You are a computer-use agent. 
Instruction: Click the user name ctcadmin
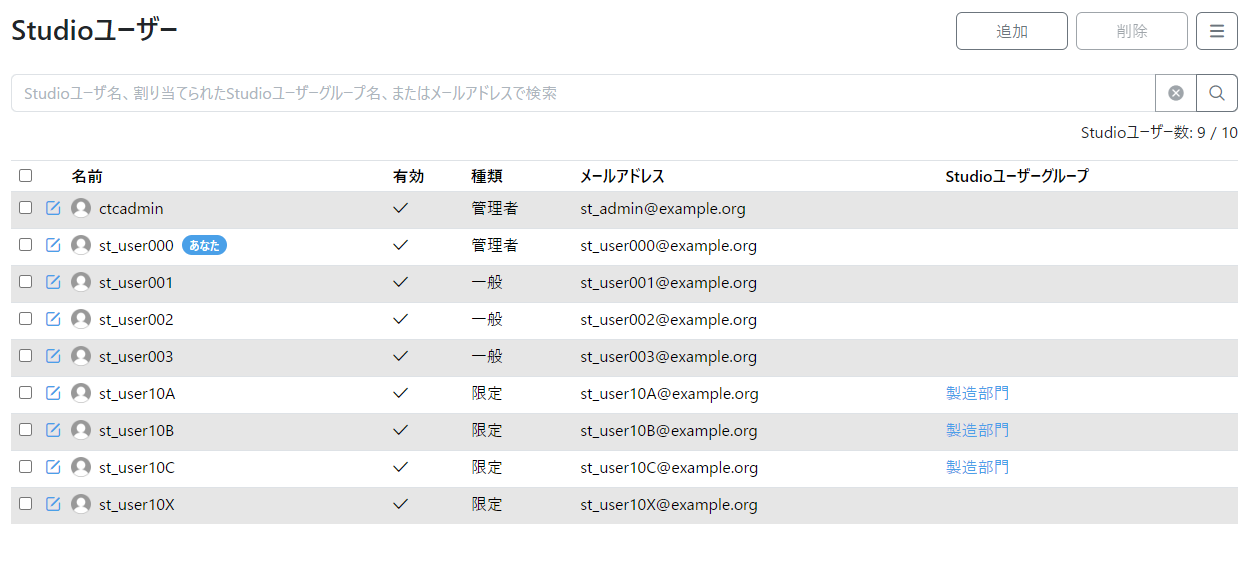point(131,209)
